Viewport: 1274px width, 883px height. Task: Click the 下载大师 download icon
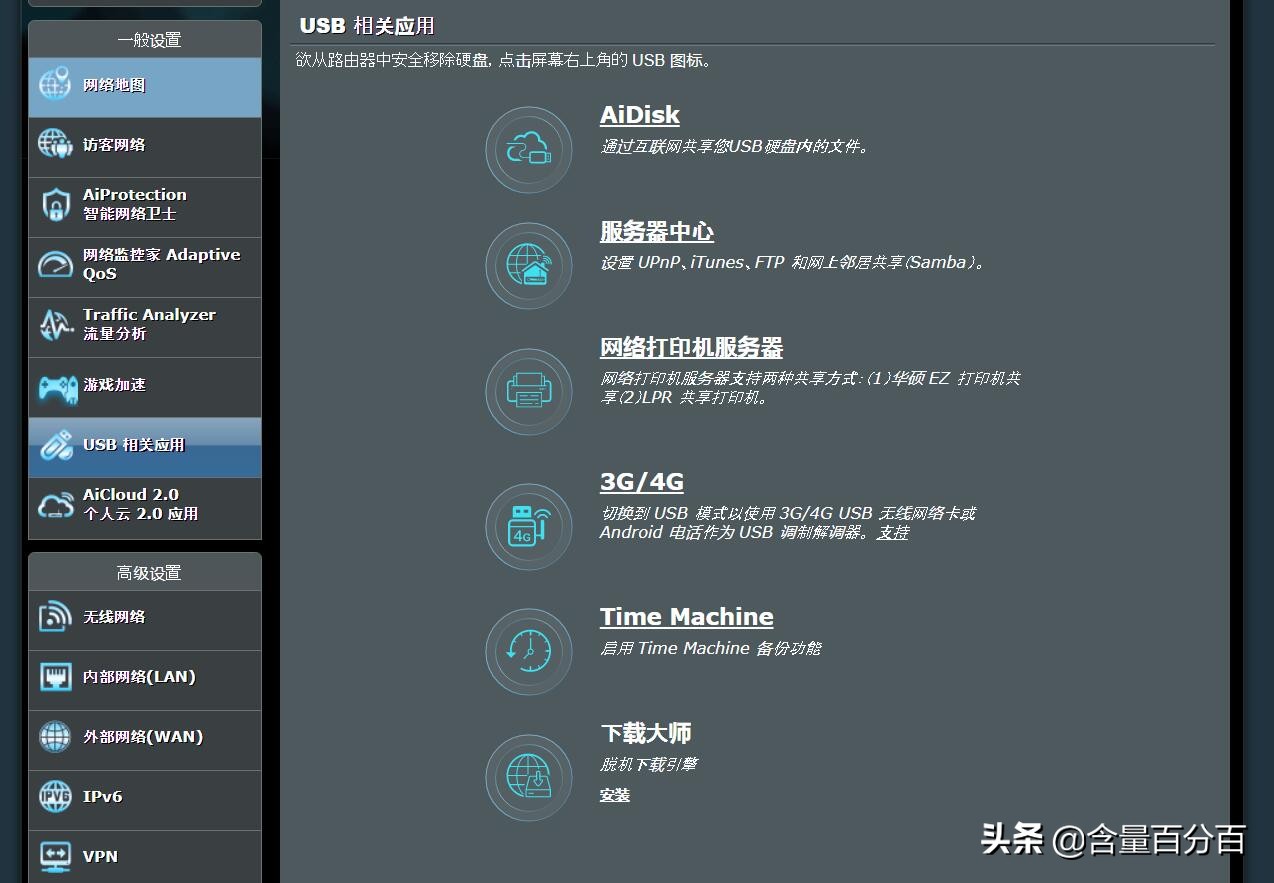tap(528, 777)
